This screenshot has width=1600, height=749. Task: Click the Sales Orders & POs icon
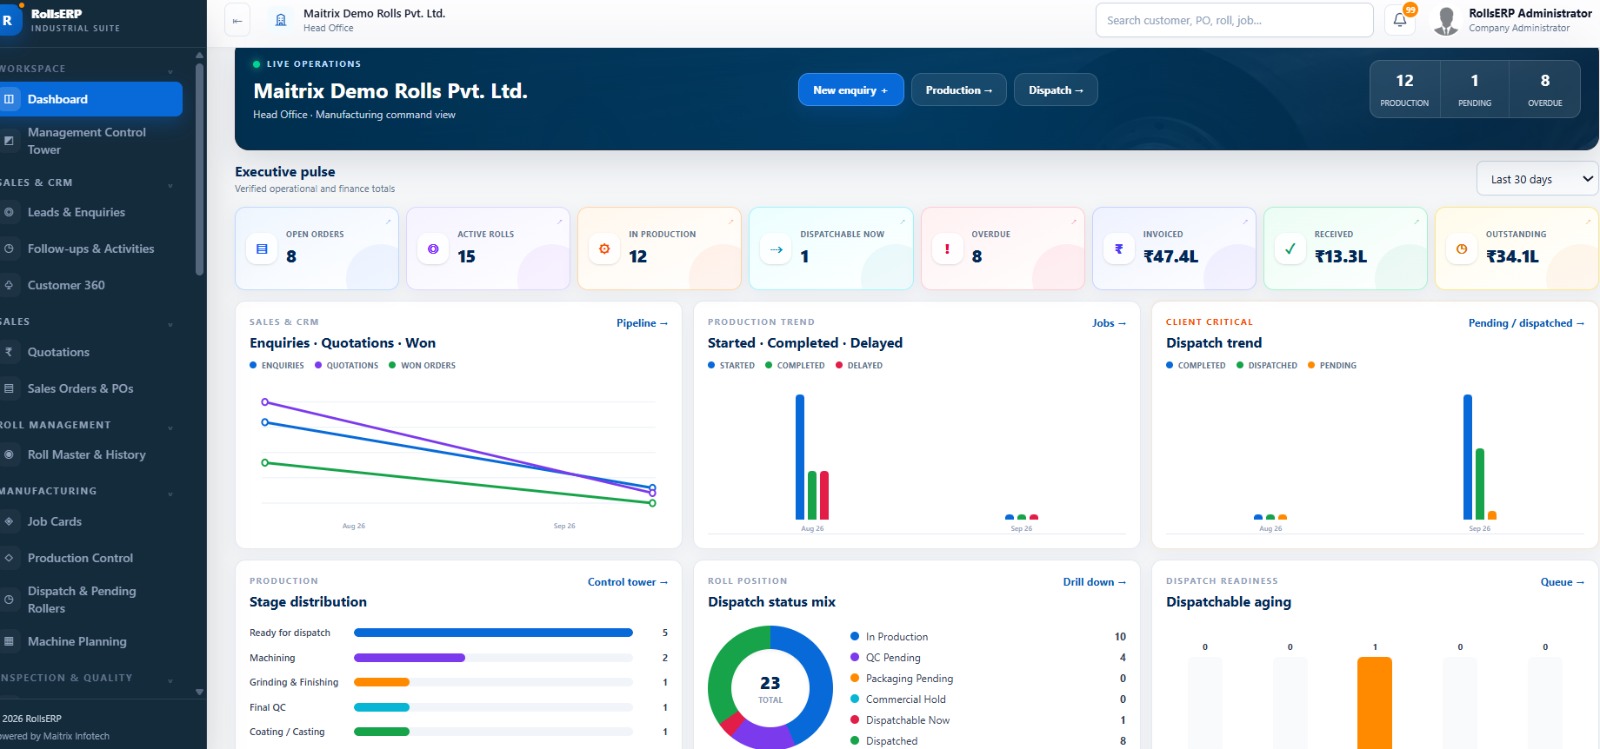coord(8,388)
